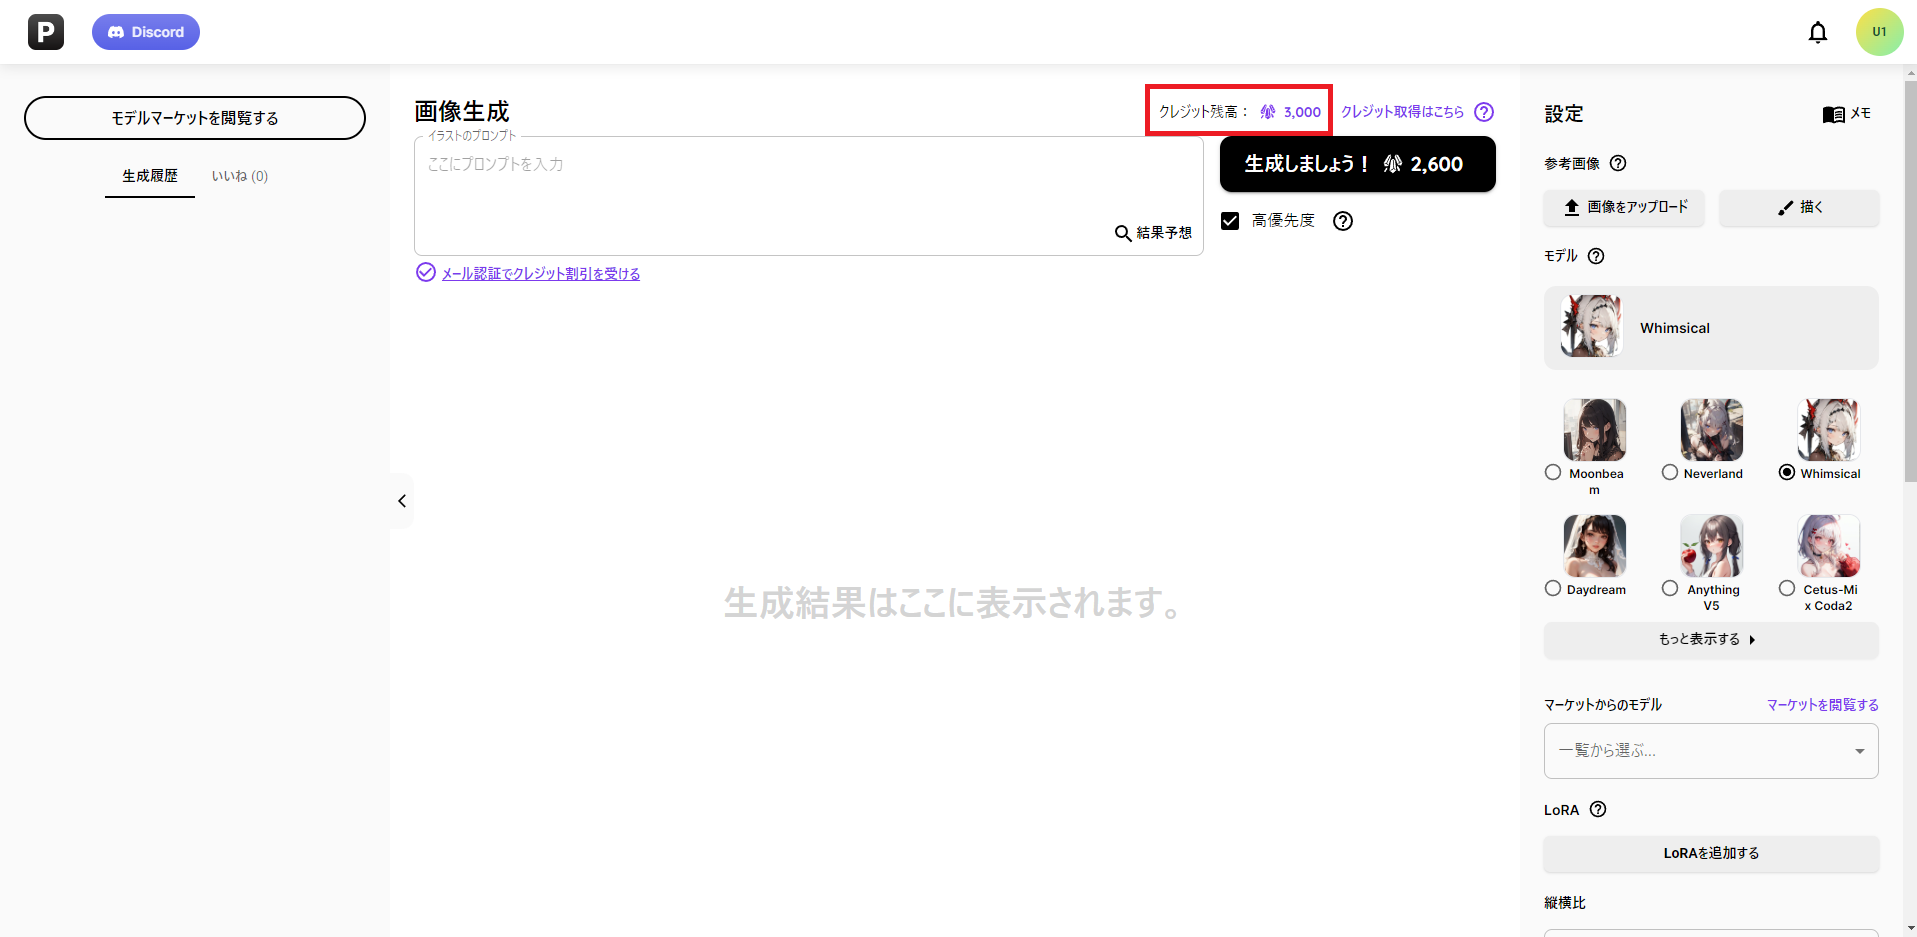The width and height of the screenshot is (1917, 937).
Task: Click help icon next to LoRA
Action: point(1598,809)
